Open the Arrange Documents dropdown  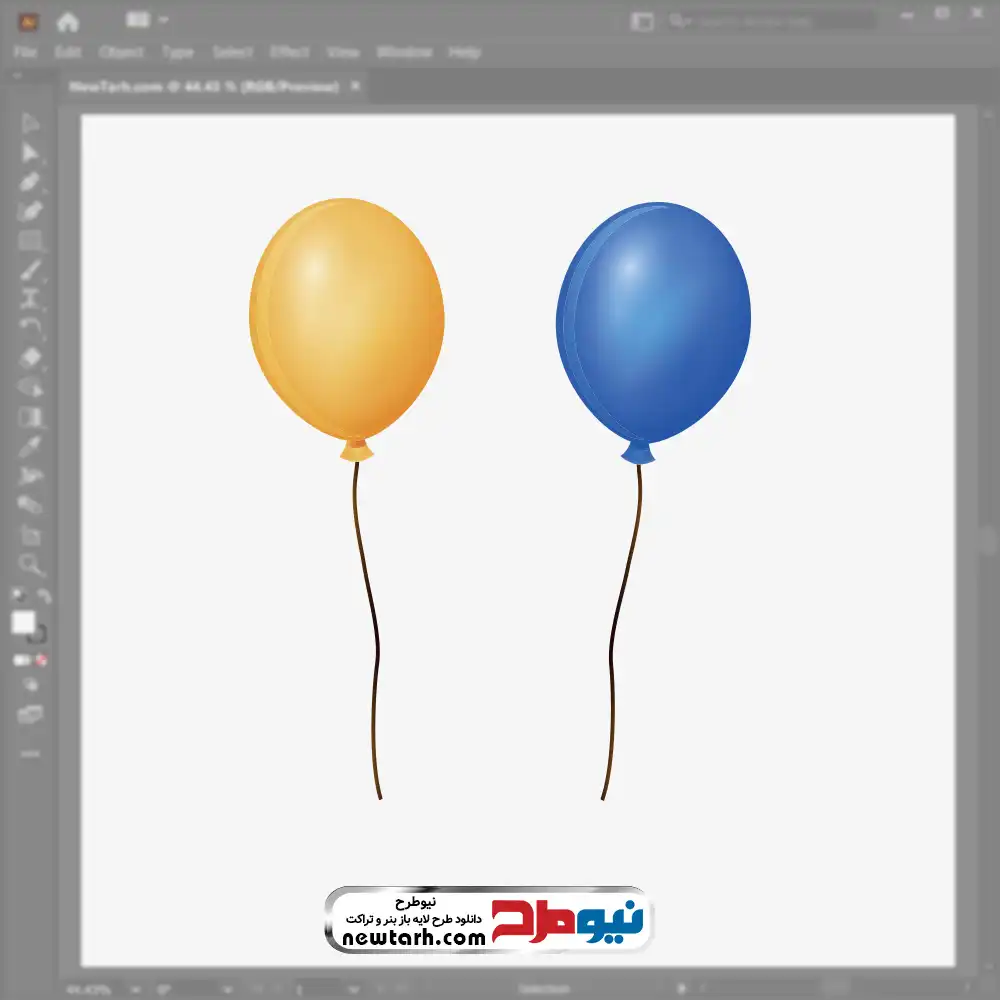tap(148, 20)
